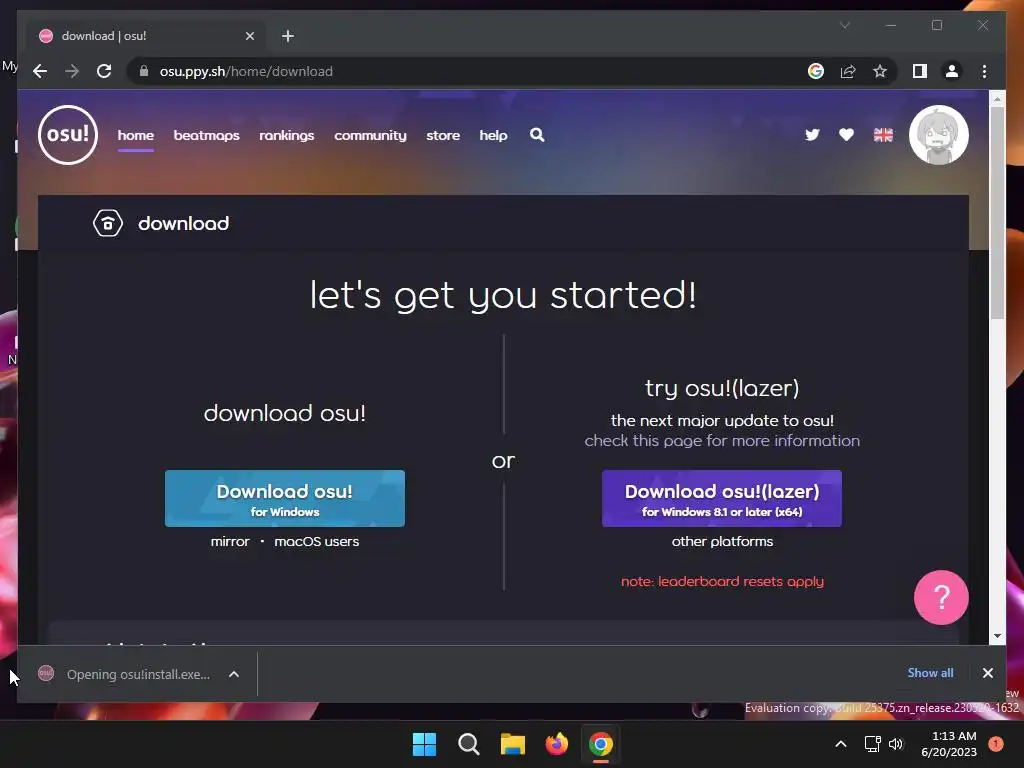
Task: Open the beatmaps nav menu
Action: click(206, 135)
